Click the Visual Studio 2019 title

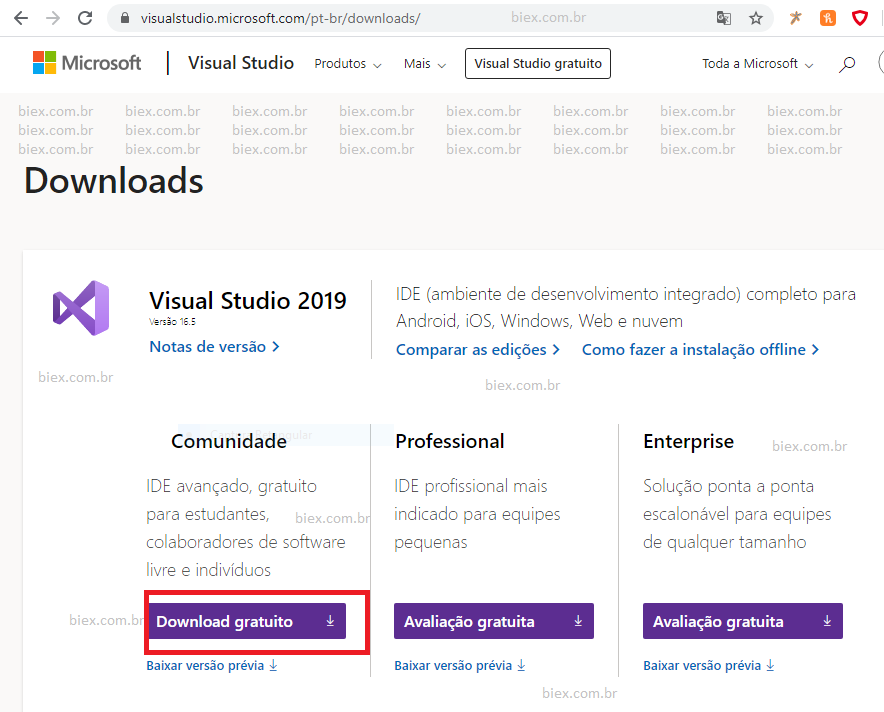coord(247,300)
